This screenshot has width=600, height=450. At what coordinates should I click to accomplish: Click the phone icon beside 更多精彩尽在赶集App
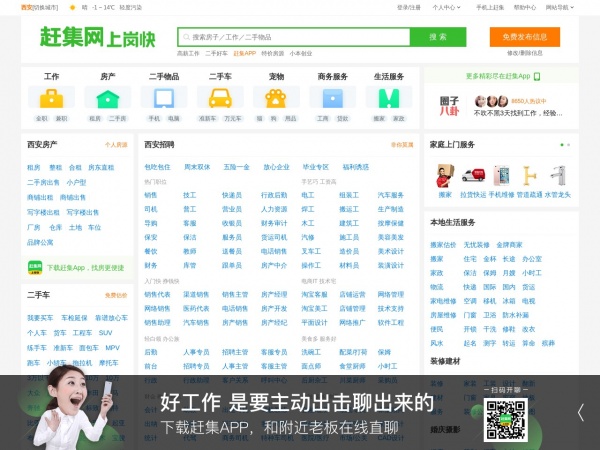click(x=537, y=76)
